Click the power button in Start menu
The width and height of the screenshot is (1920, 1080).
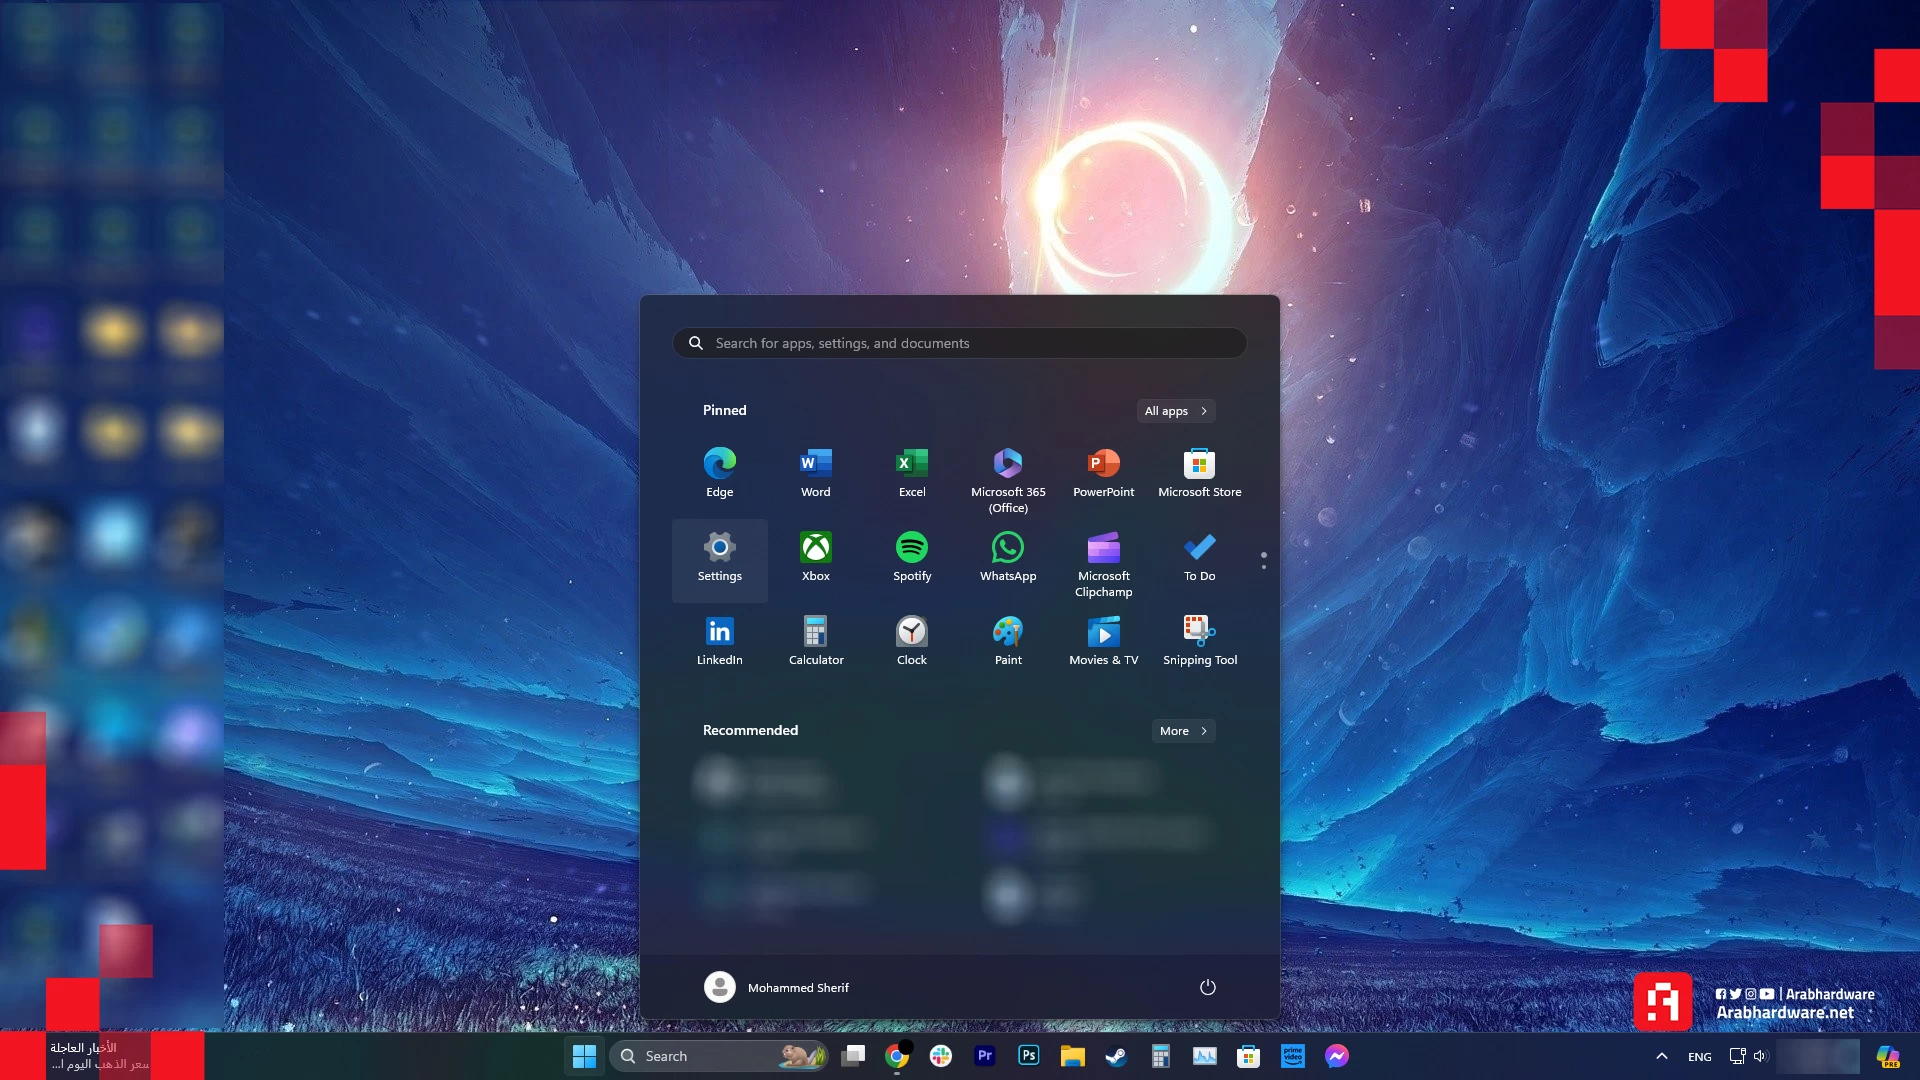tap(1207, 987)
